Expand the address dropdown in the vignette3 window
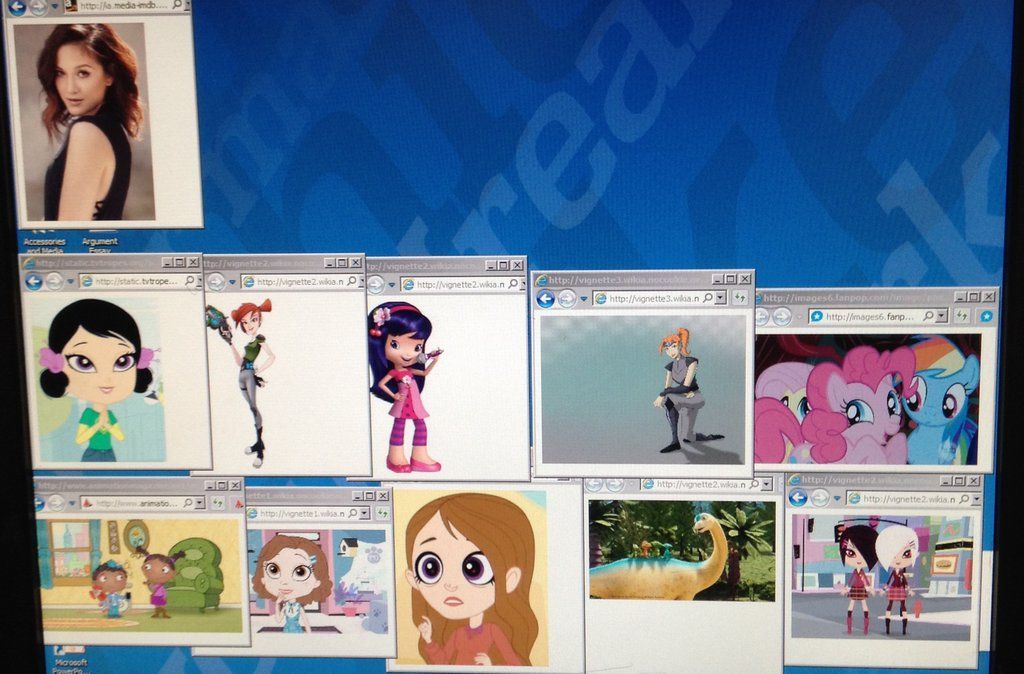 [x=720, y=298]
